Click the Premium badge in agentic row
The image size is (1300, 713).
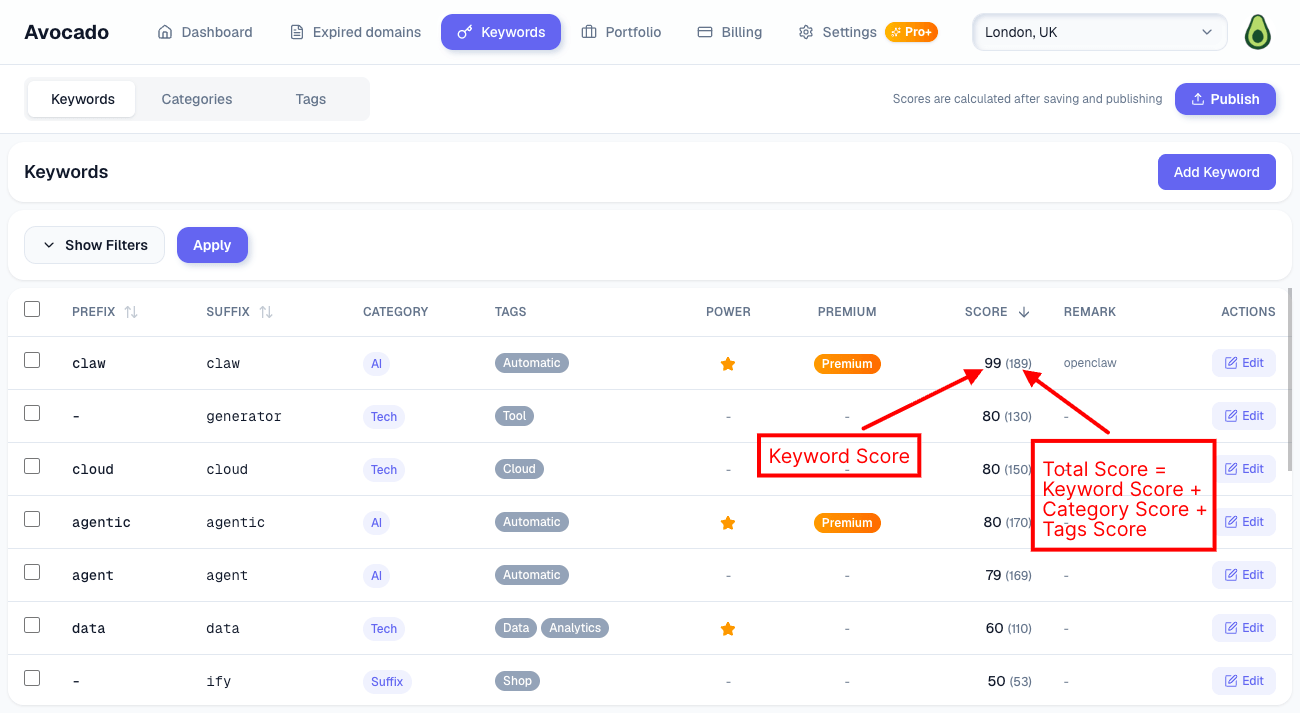click(847, 523)
